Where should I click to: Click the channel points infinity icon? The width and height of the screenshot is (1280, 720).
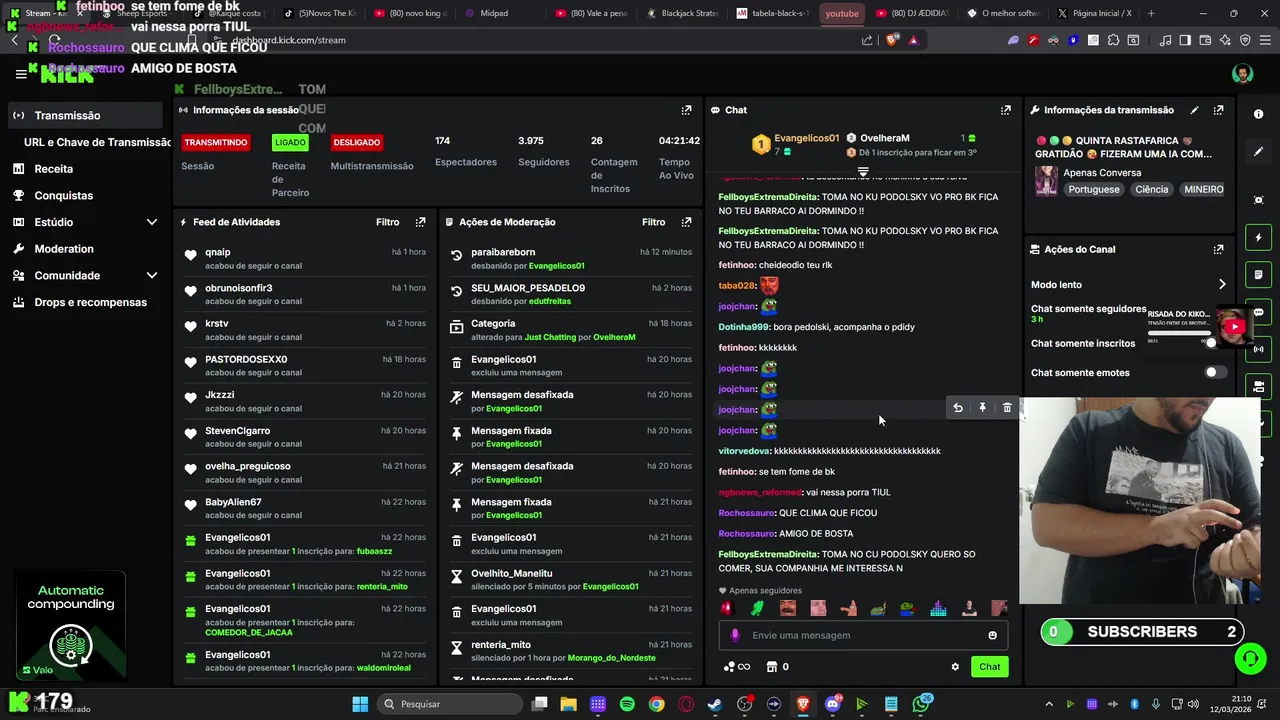pos(736,667)
